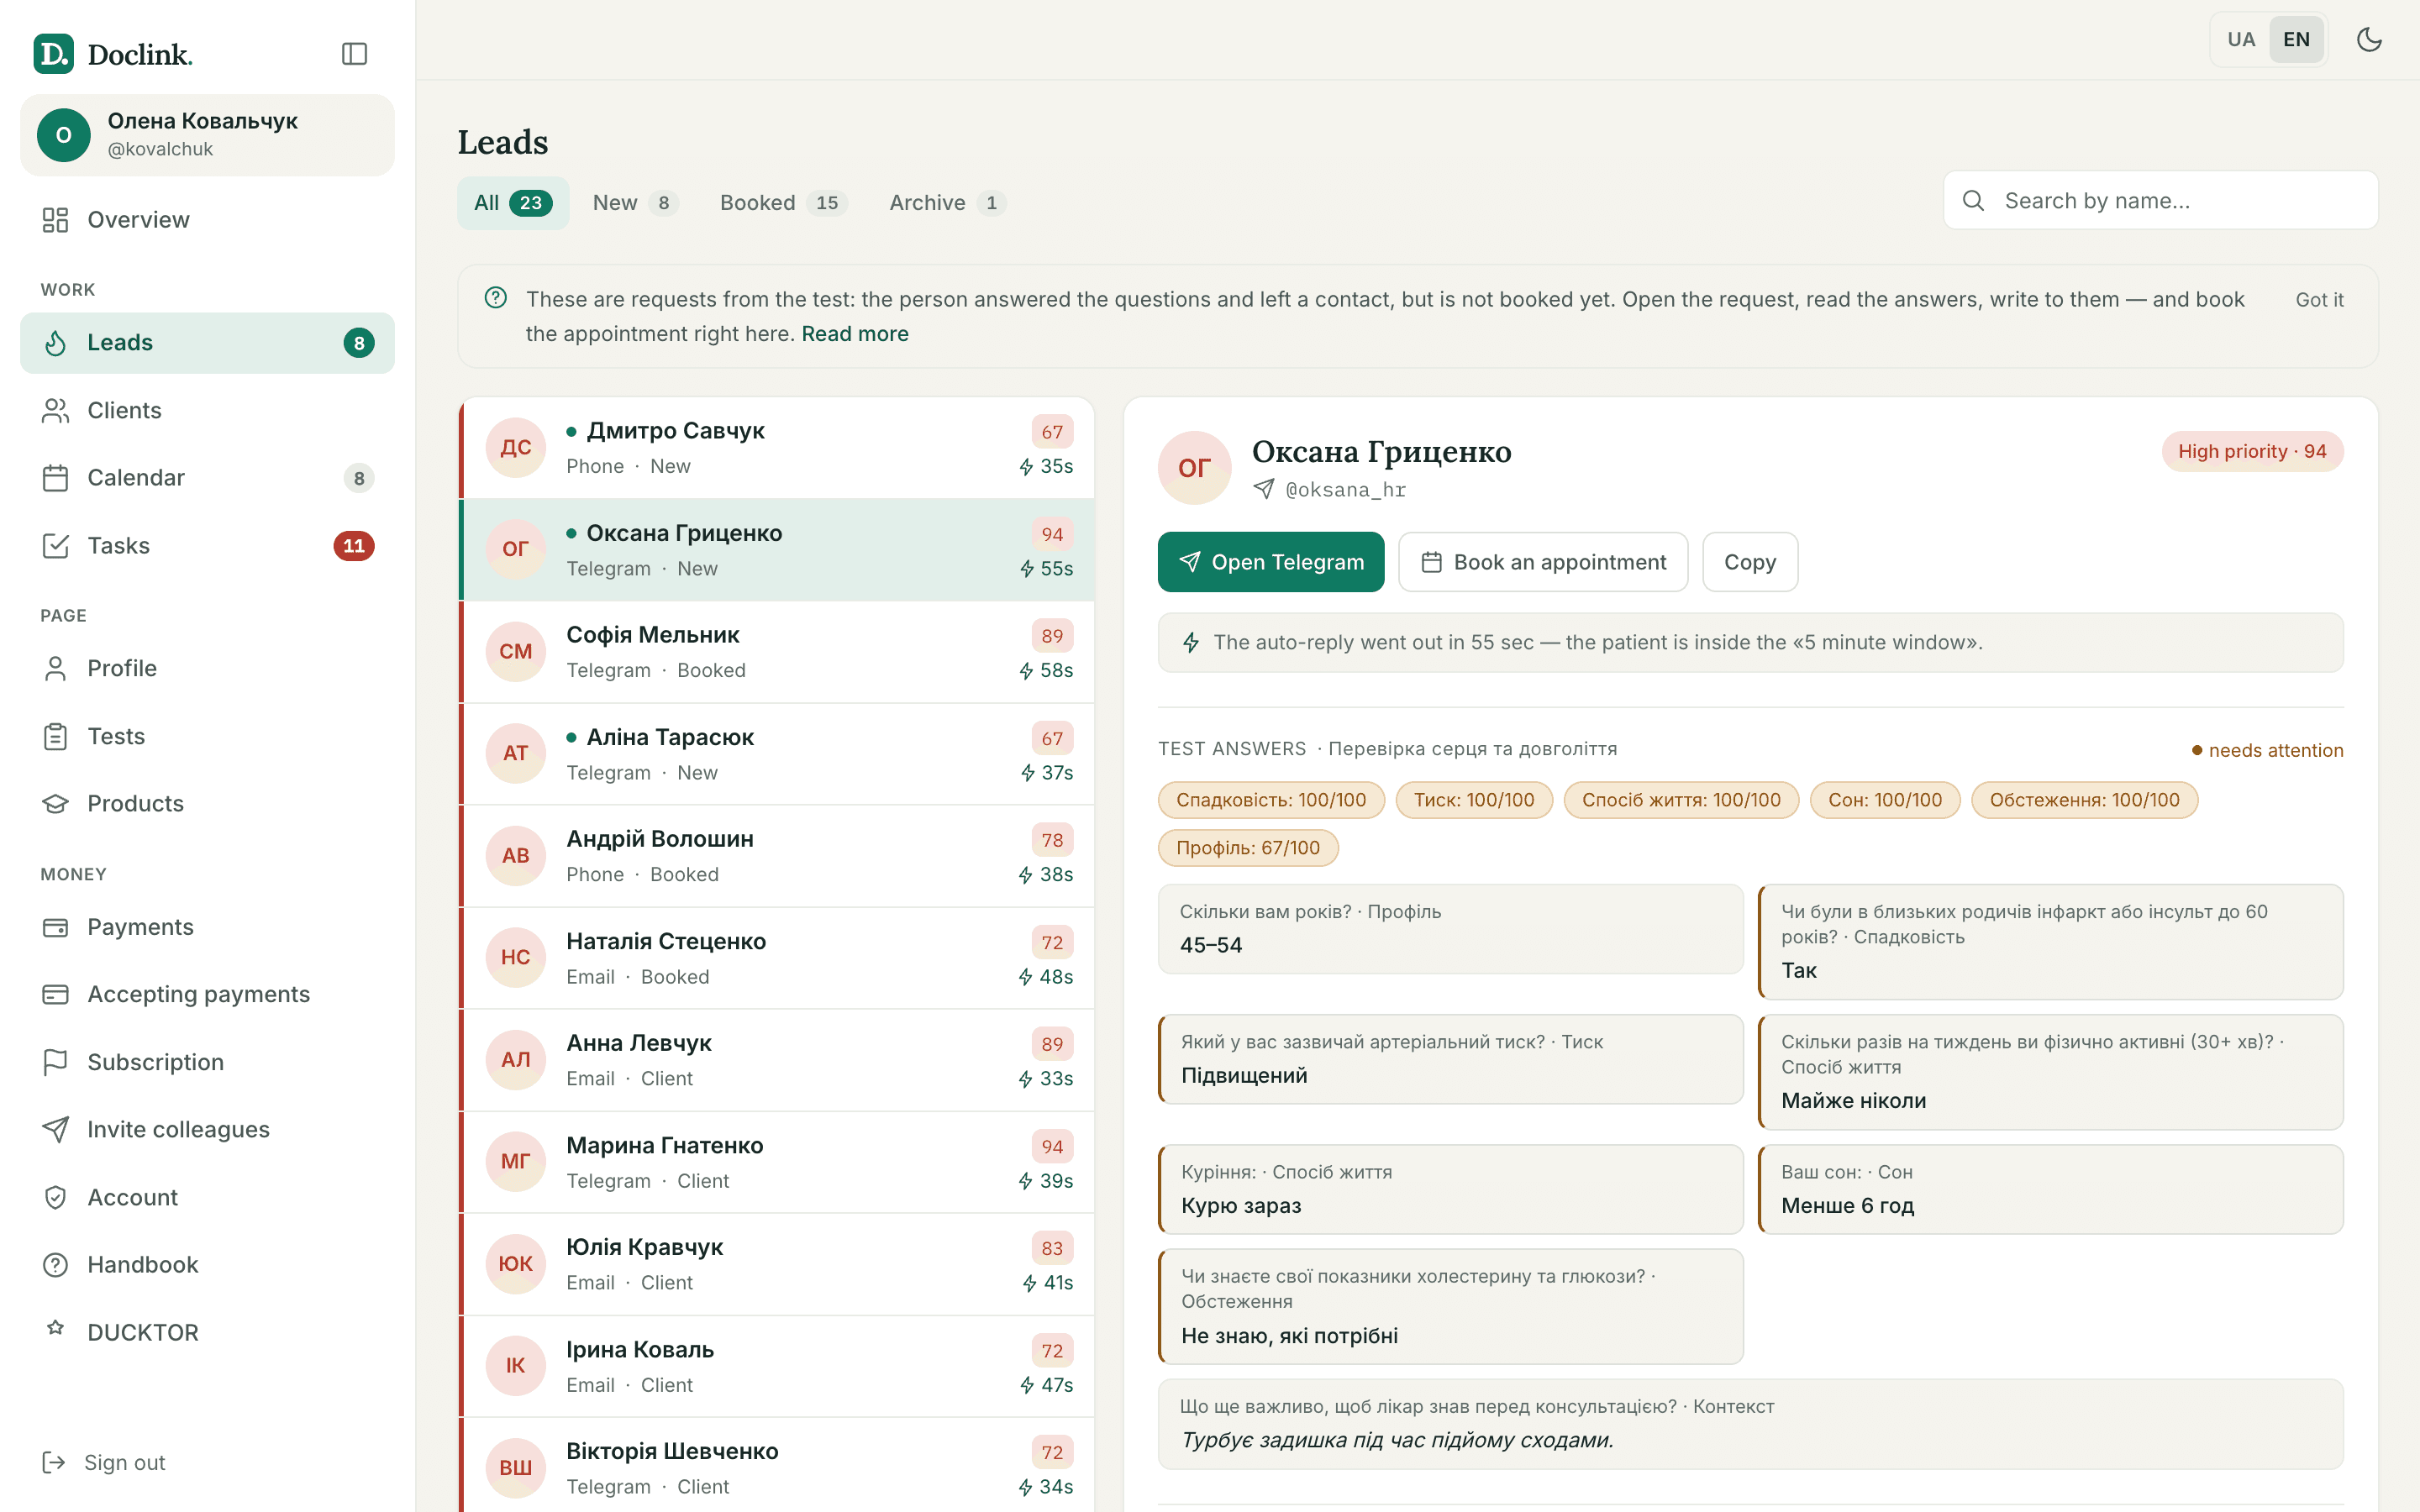Select lead Софія Мельник
Image resolution: width=2420 pixels, height=1512 pixels.
pos(777,652)
